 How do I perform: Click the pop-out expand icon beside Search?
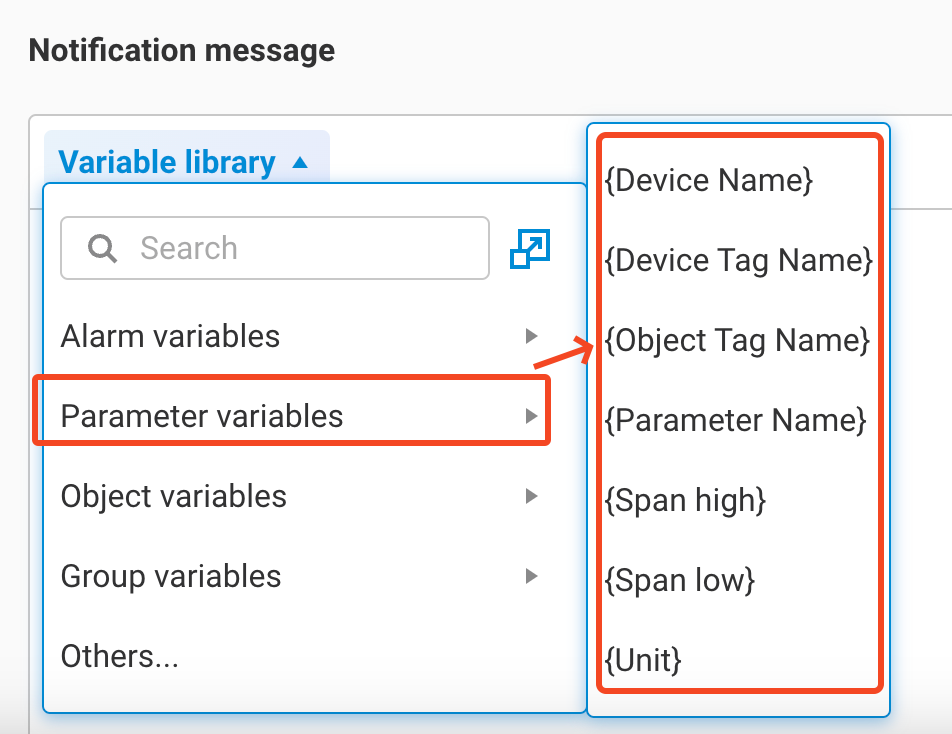[x=530, y=249]
